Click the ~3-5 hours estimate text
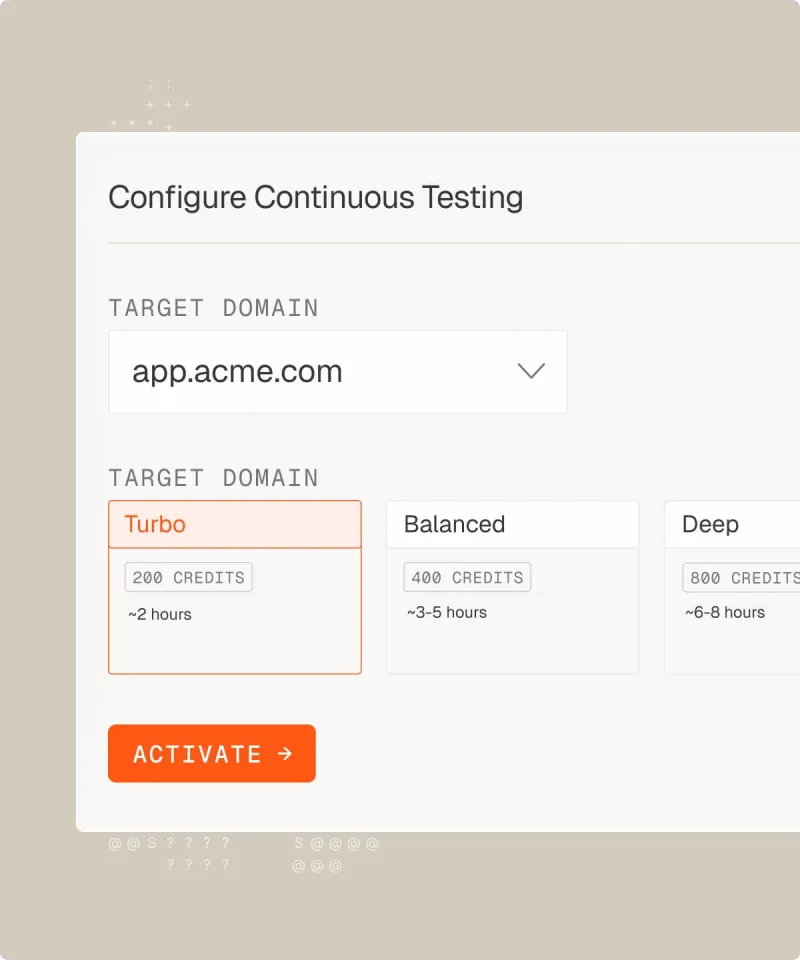Image resolution: width=800 pixels, height=960 pixels. click(447, 612)
